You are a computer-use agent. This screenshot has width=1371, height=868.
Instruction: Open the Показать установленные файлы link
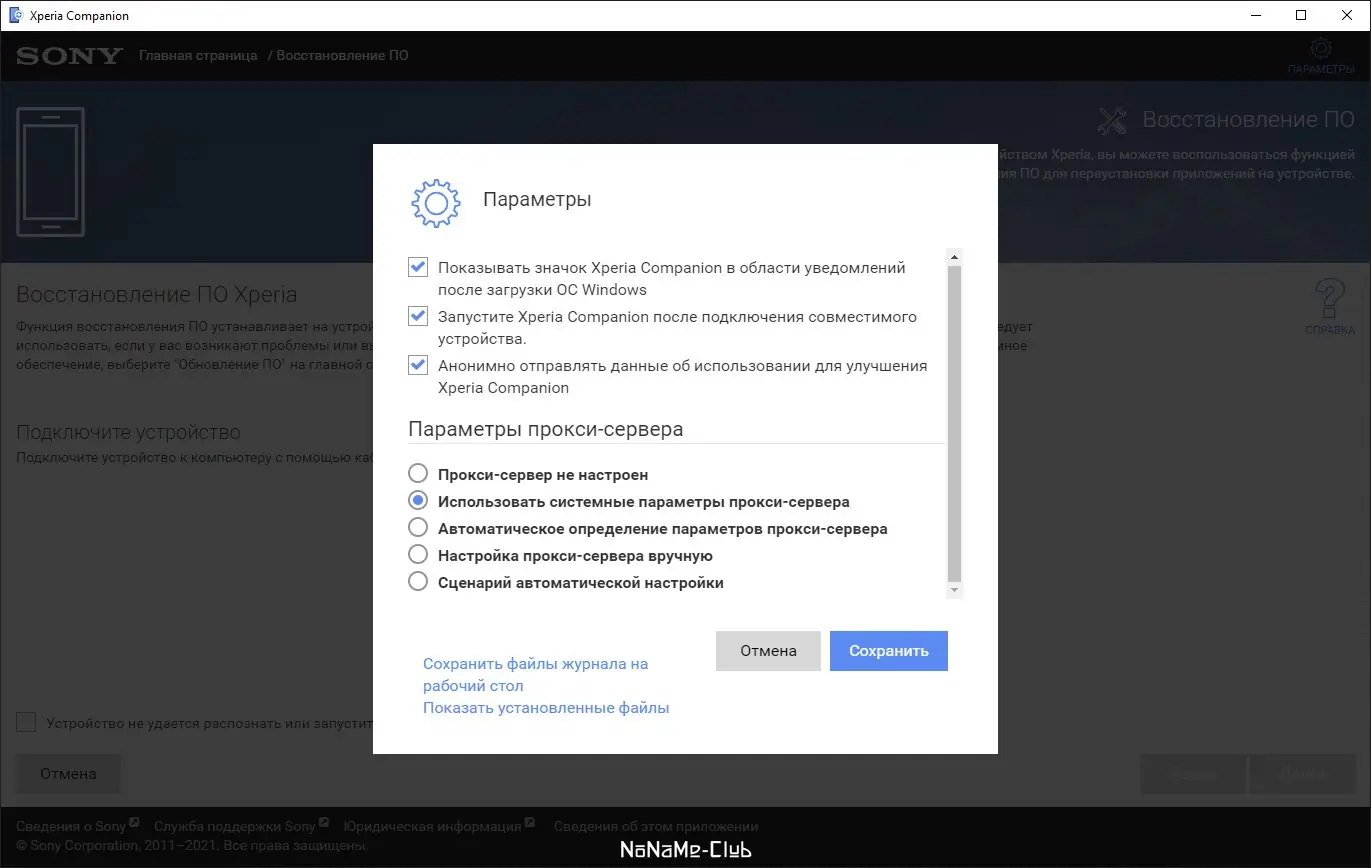tap(545, 707)
